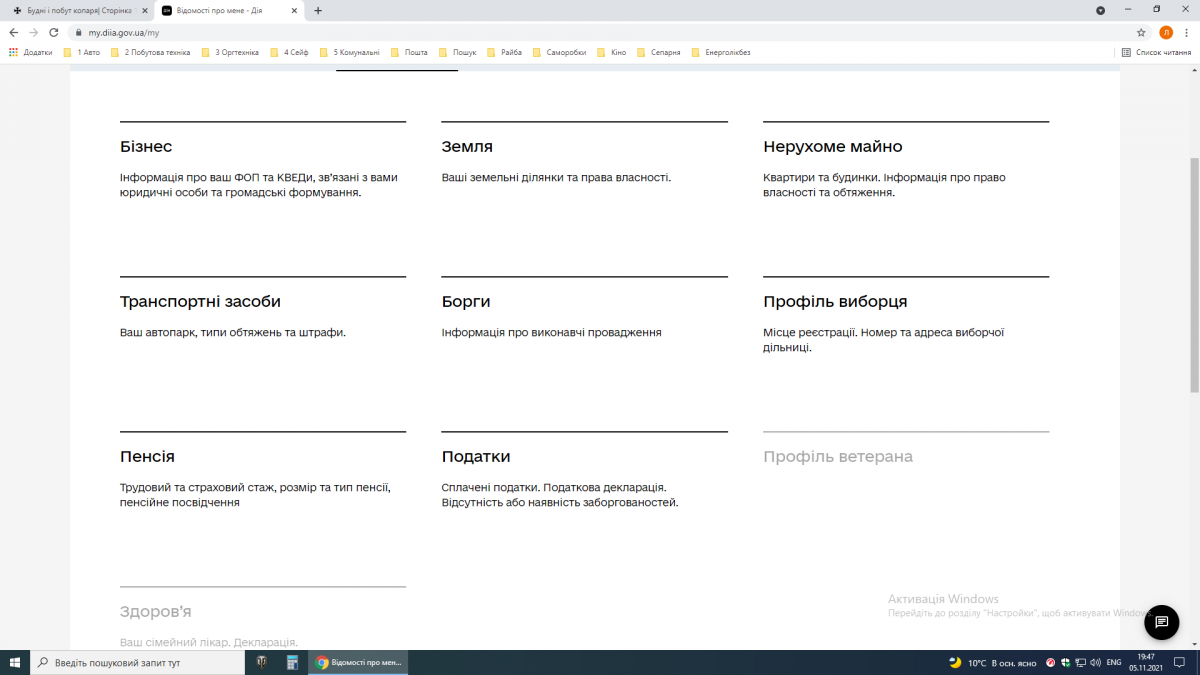
Task: Click the browser back arrow
Action: [14, 32]
